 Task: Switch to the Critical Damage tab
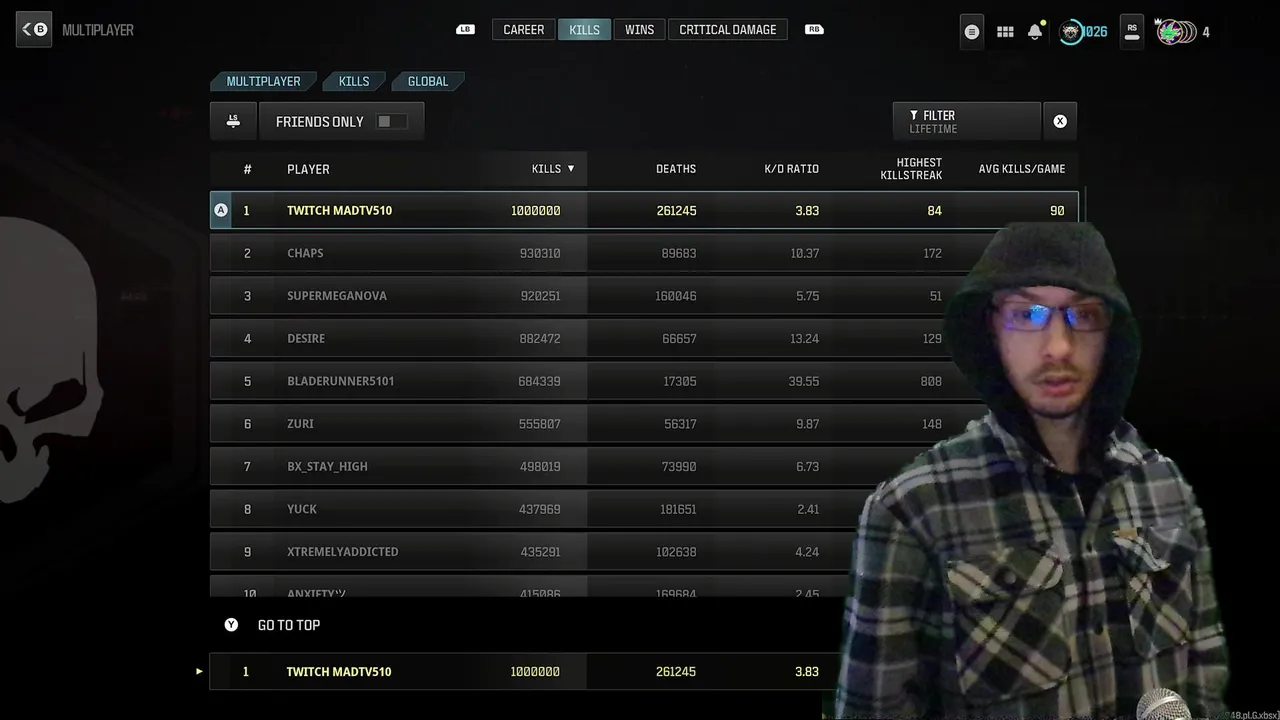pos(727,30)
